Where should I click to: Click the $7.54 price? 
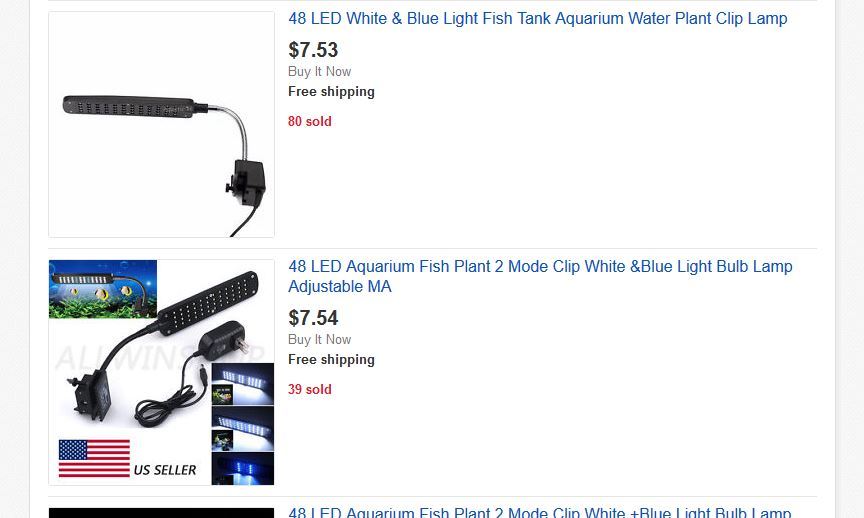pyautogui.click(x=313, y=318)
